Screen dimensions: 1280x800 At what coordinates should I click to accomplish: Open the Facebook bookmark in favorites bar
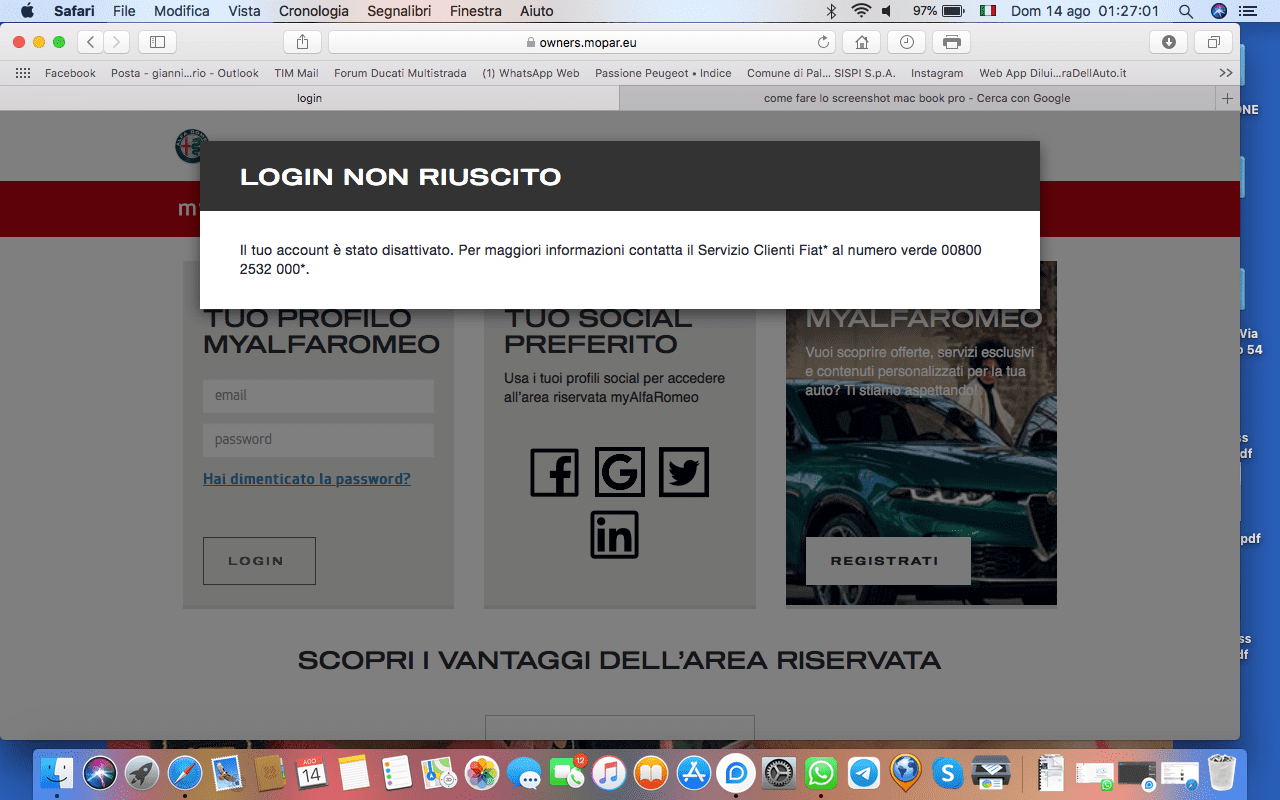(x=70, y=73)
